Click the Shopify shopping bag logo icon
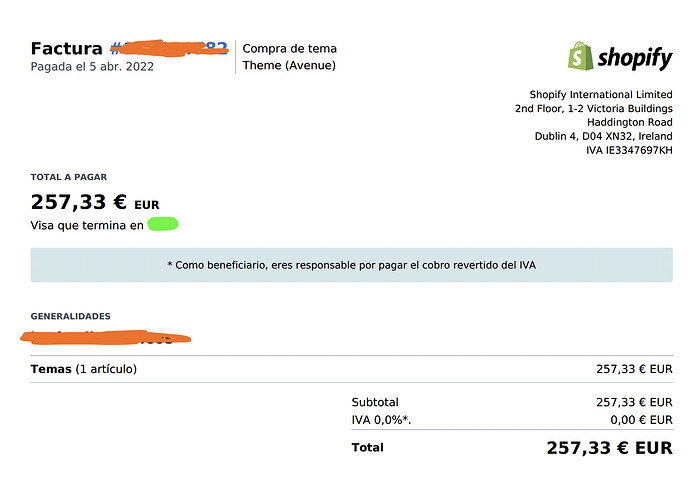The image size is (690, 481). click(x=581, y=56)
